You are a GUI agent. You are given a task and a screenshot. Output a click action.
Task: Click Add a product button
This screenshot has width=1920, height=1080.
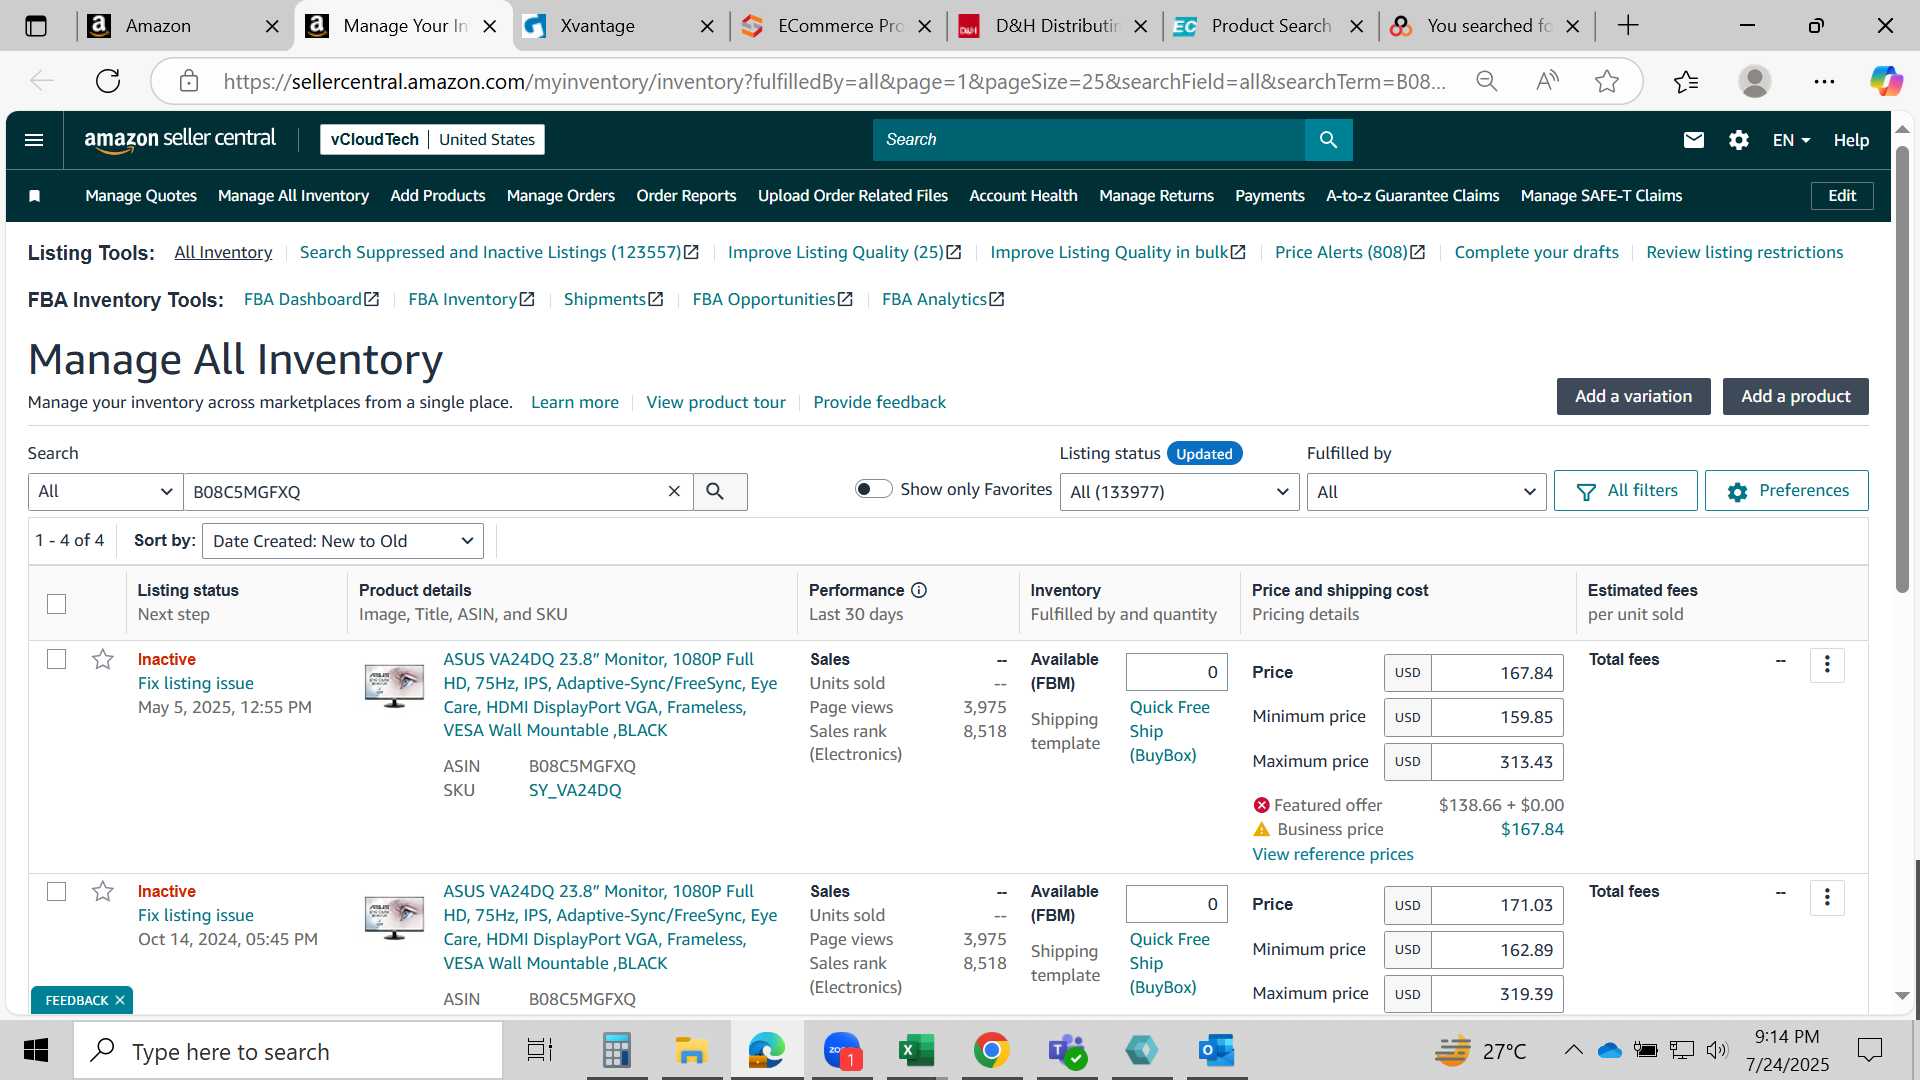pyautogui.click(x=1795, y=396)
